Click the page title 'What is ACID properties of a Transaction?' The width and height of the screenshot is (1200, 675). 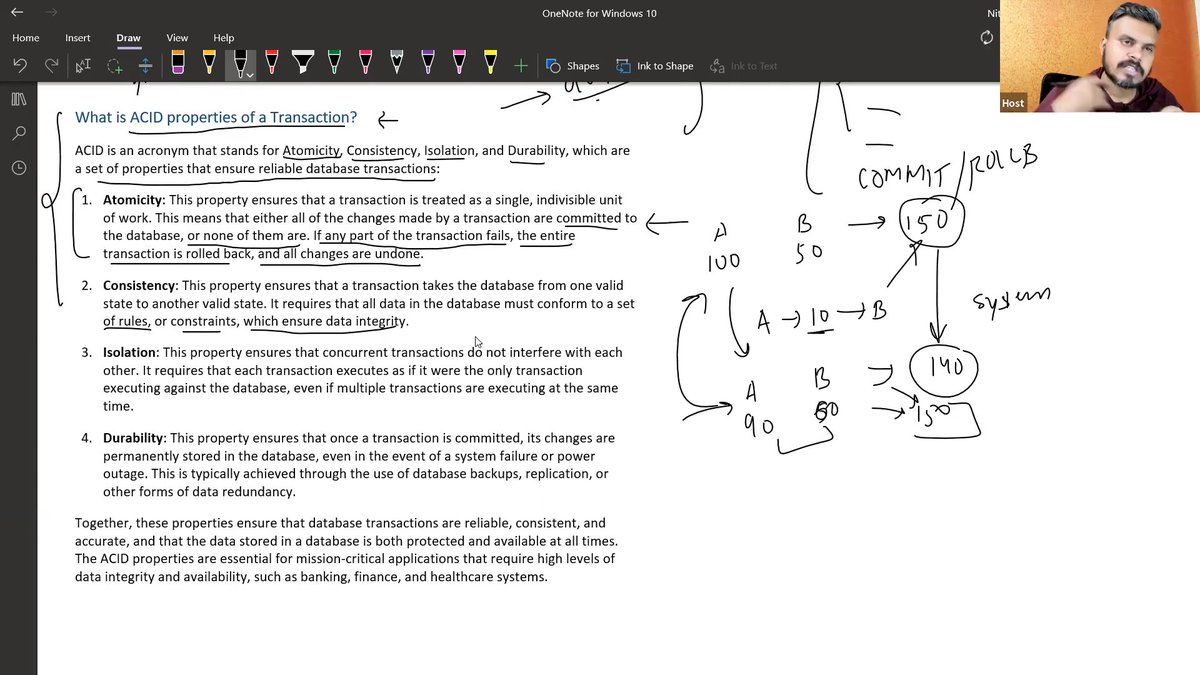click(x=216, y=118)
